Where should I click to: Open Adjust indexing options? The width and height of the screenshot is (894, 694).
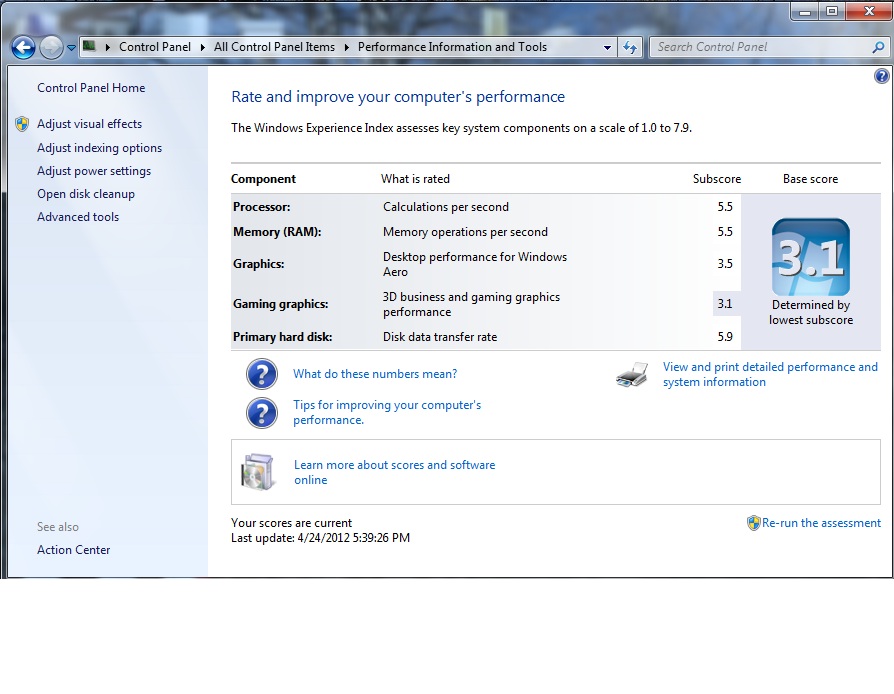tap(99, 148)
